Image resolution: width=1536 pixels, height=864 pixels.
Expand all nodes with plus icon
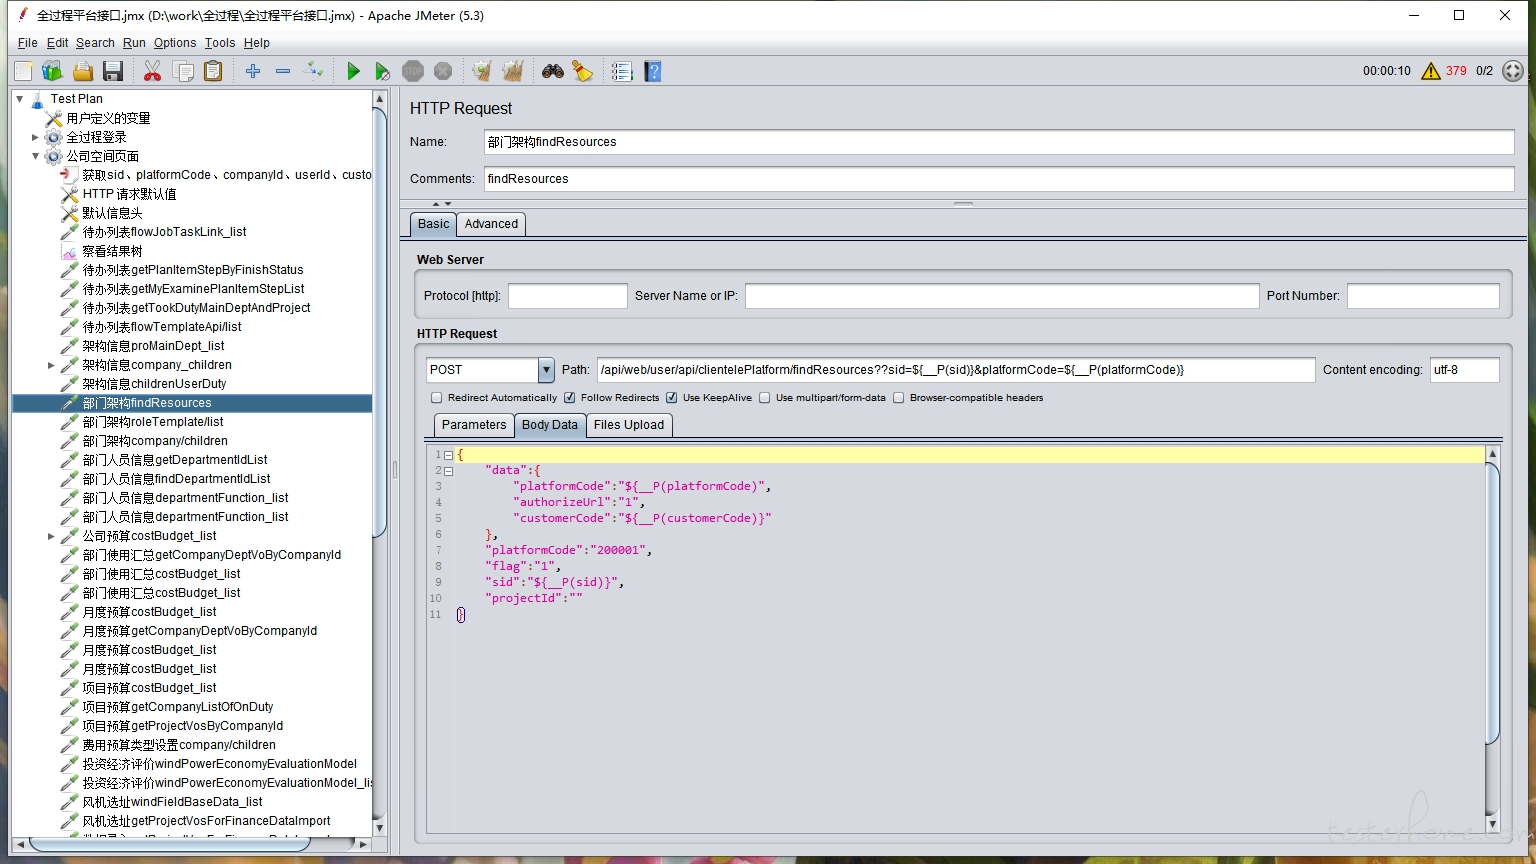pyautogui.click(x=253, y=71)
